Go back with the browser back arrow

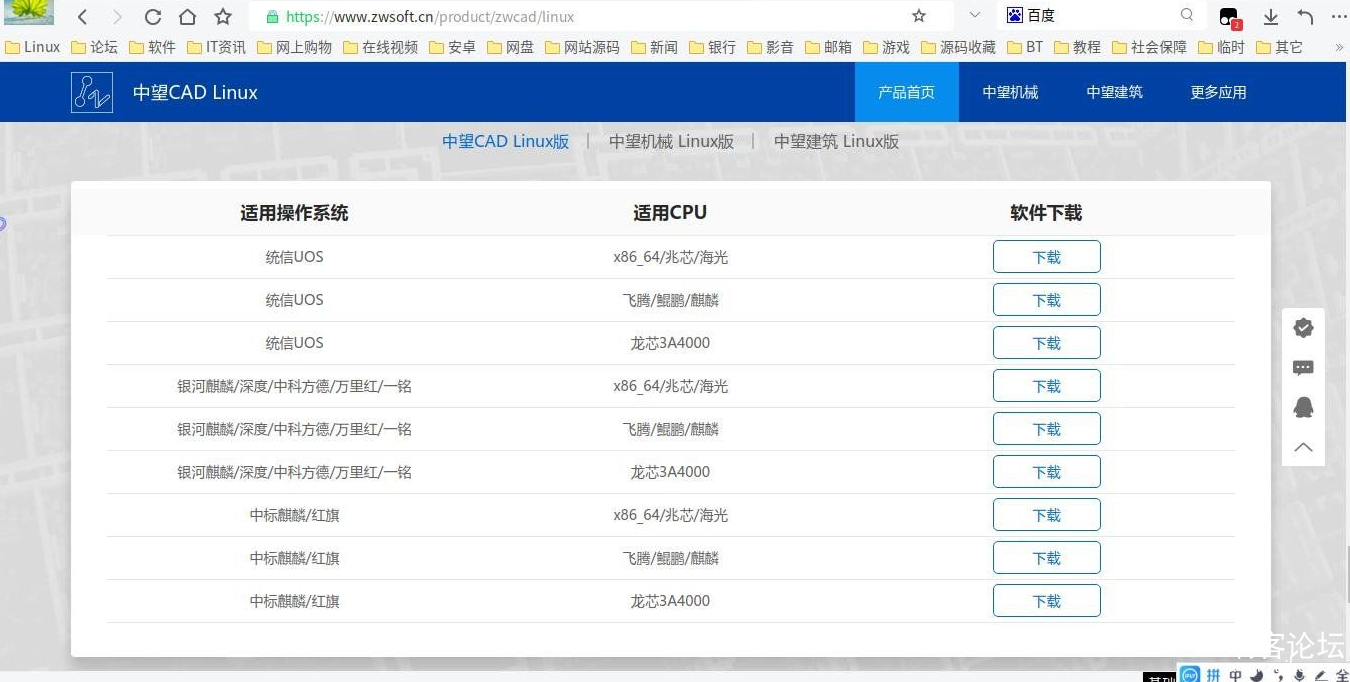(83, 16)
